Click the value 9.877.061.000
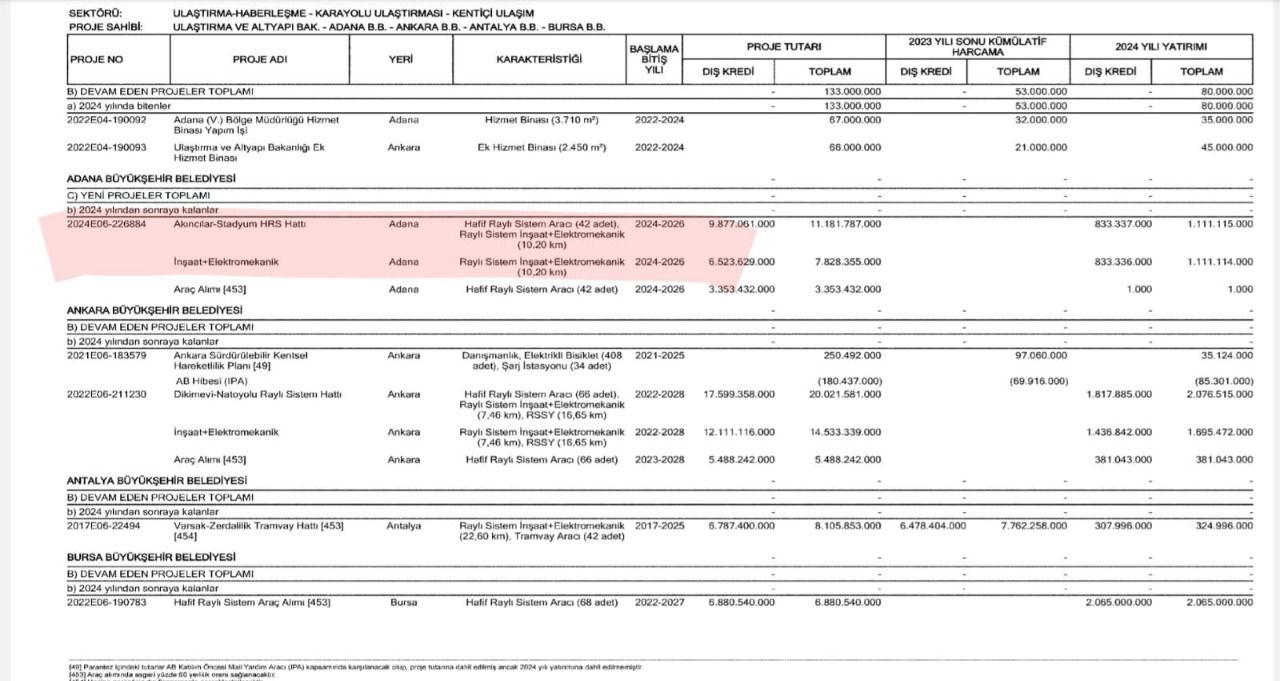 742,224
